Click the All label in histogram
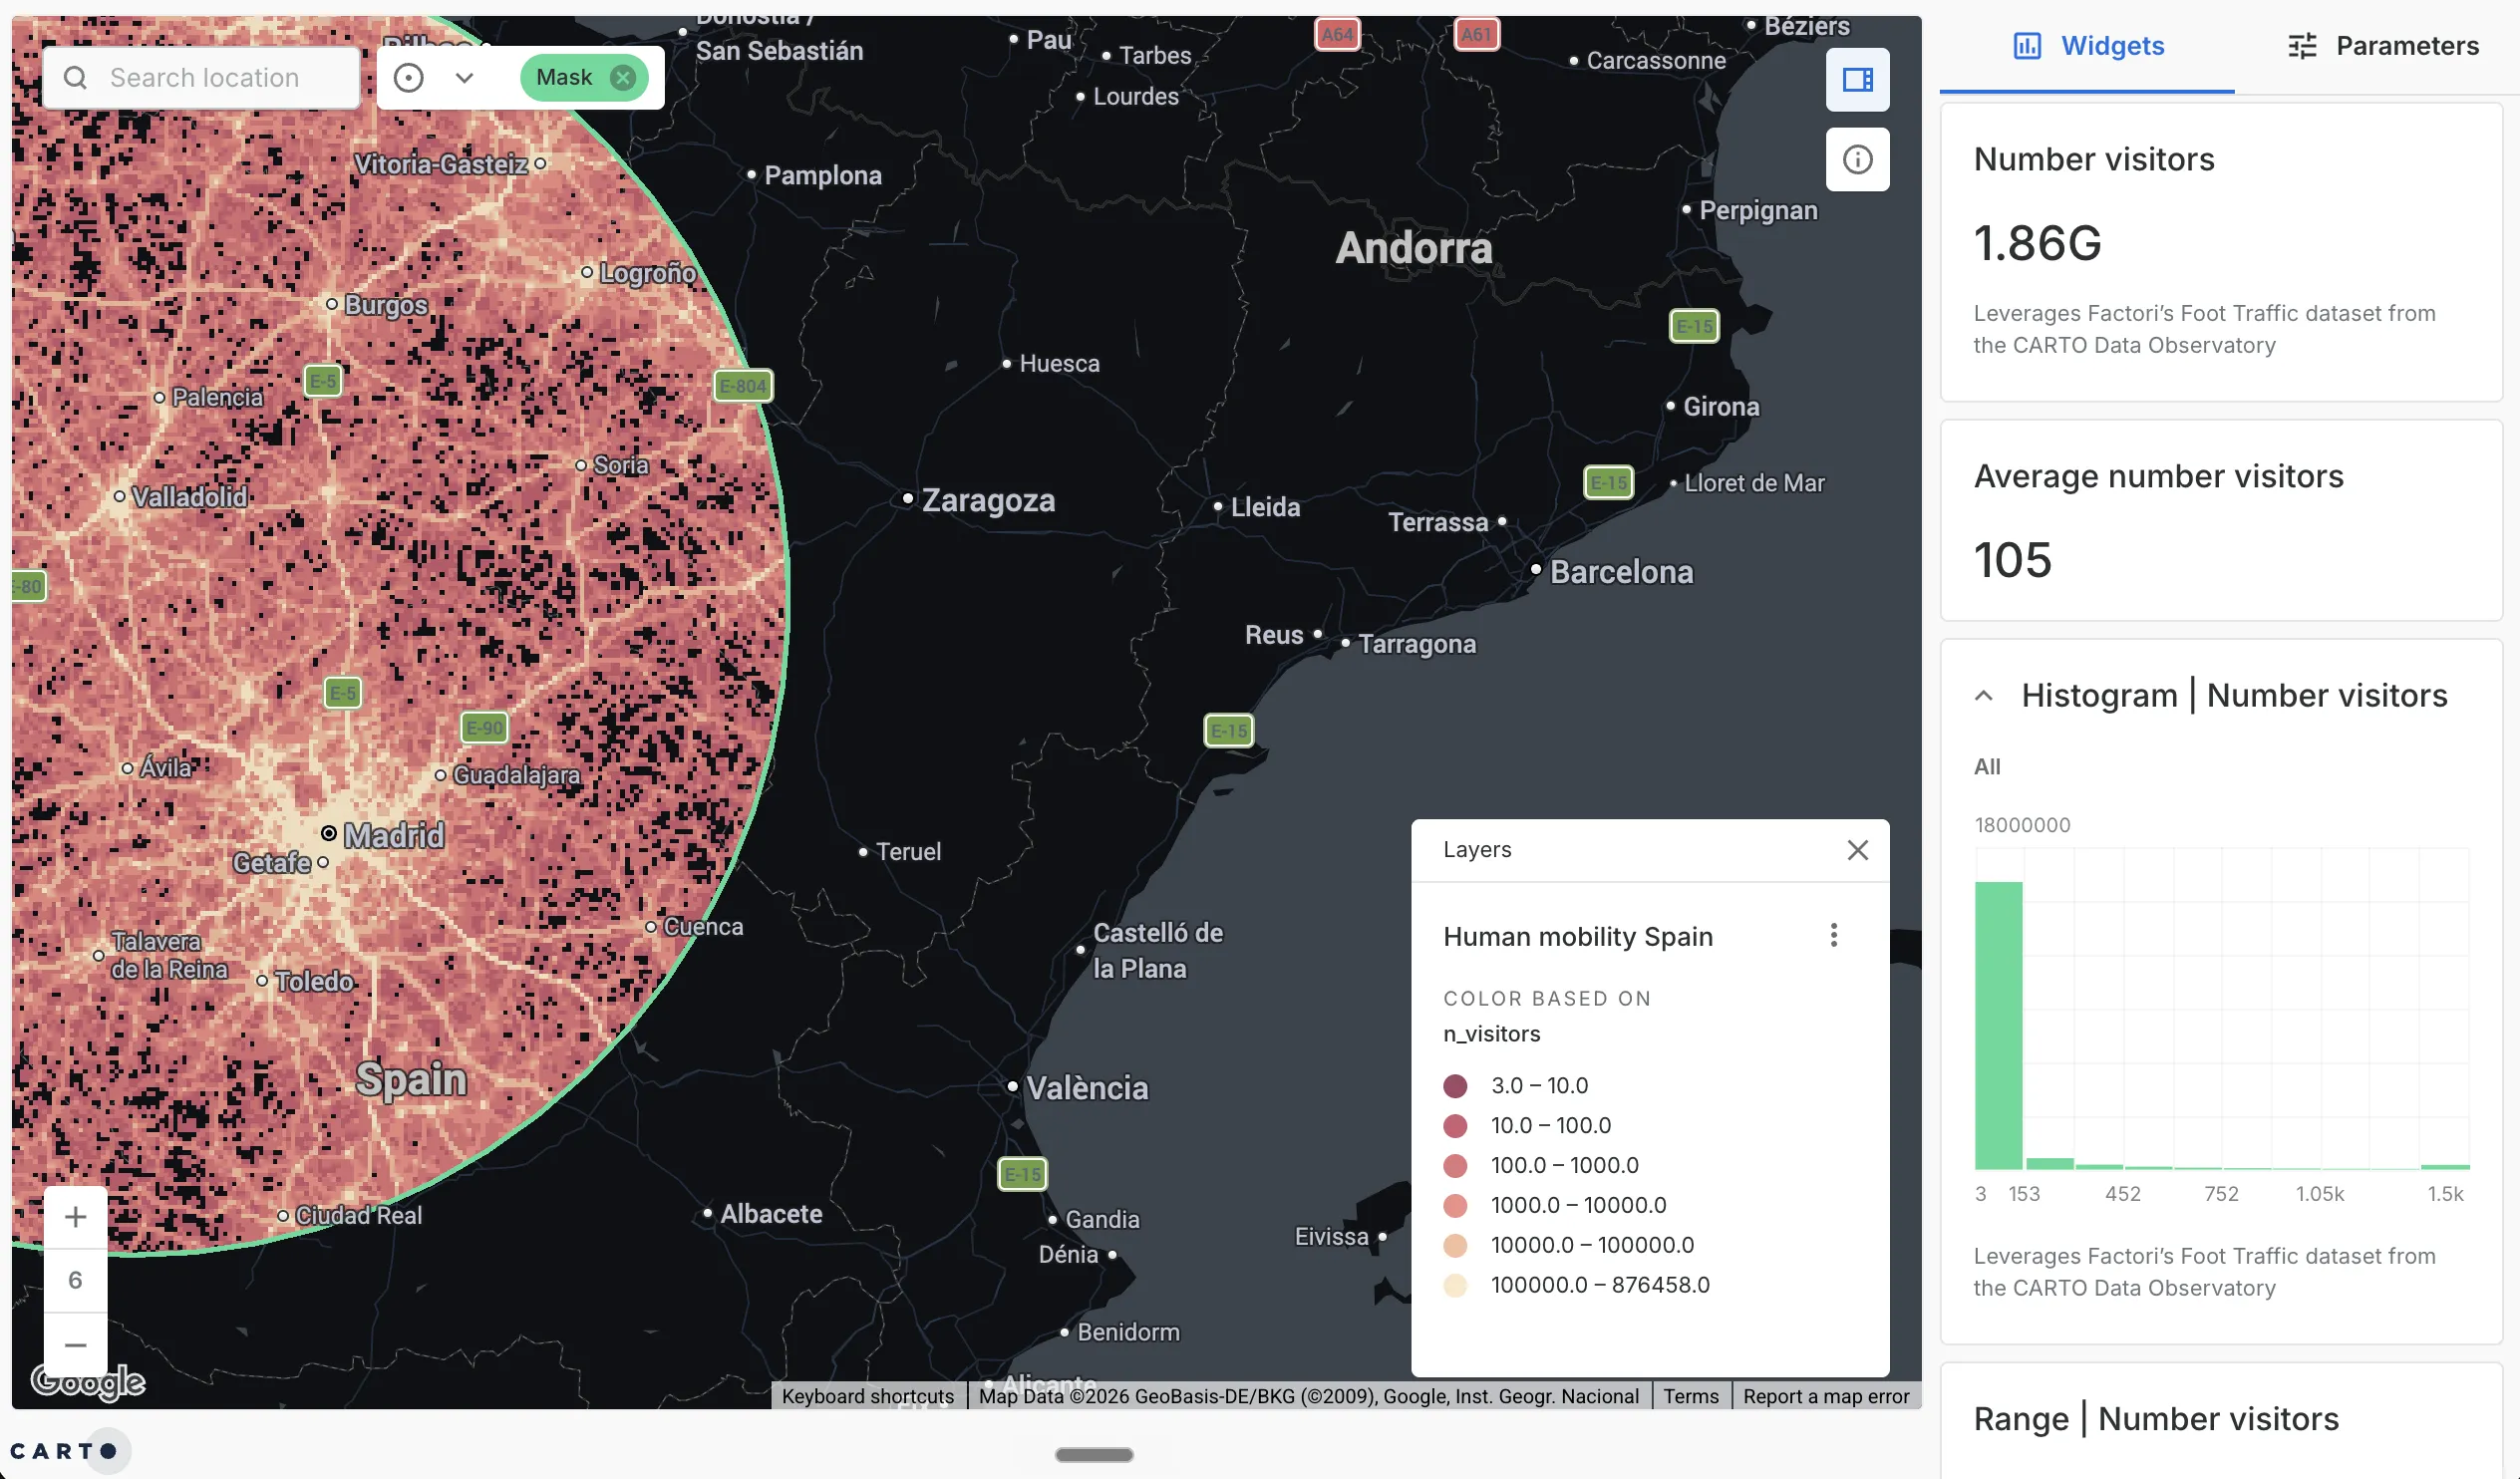Screen dimensions: 2520x1479 click(1986, 767)
